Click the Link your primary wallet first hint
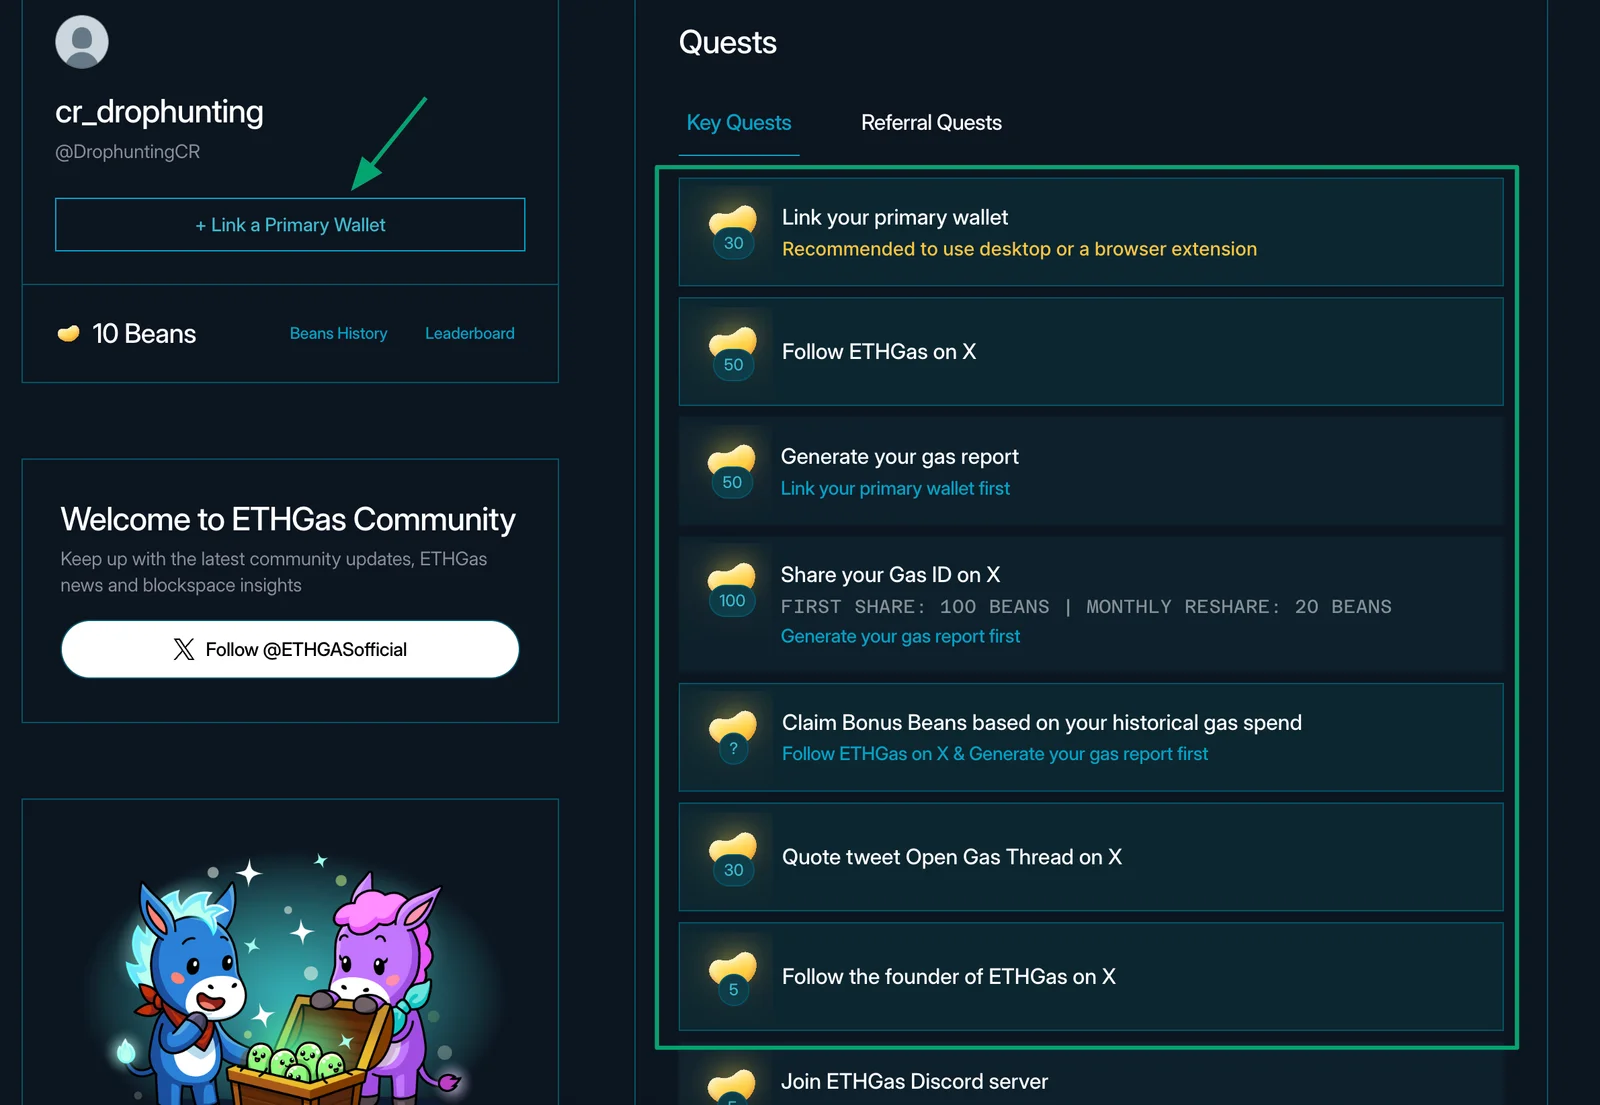 (895, 489)
